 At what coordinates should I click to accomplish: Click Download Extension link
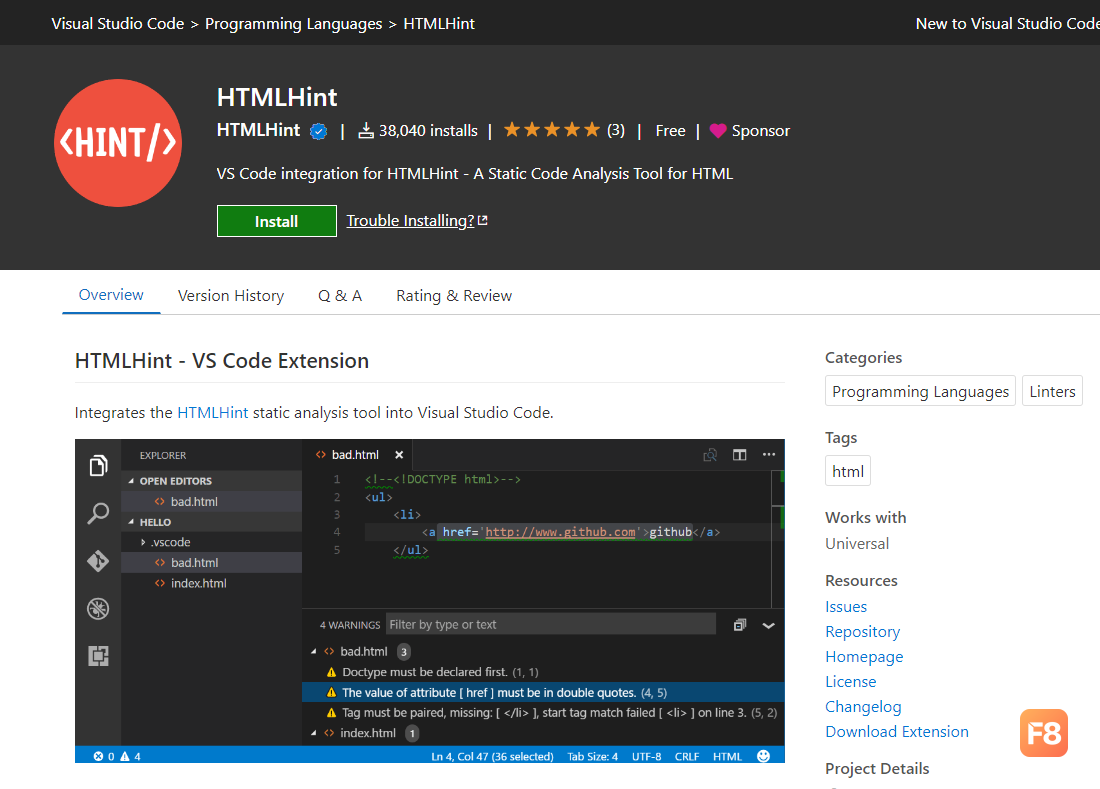click(897, 731)
